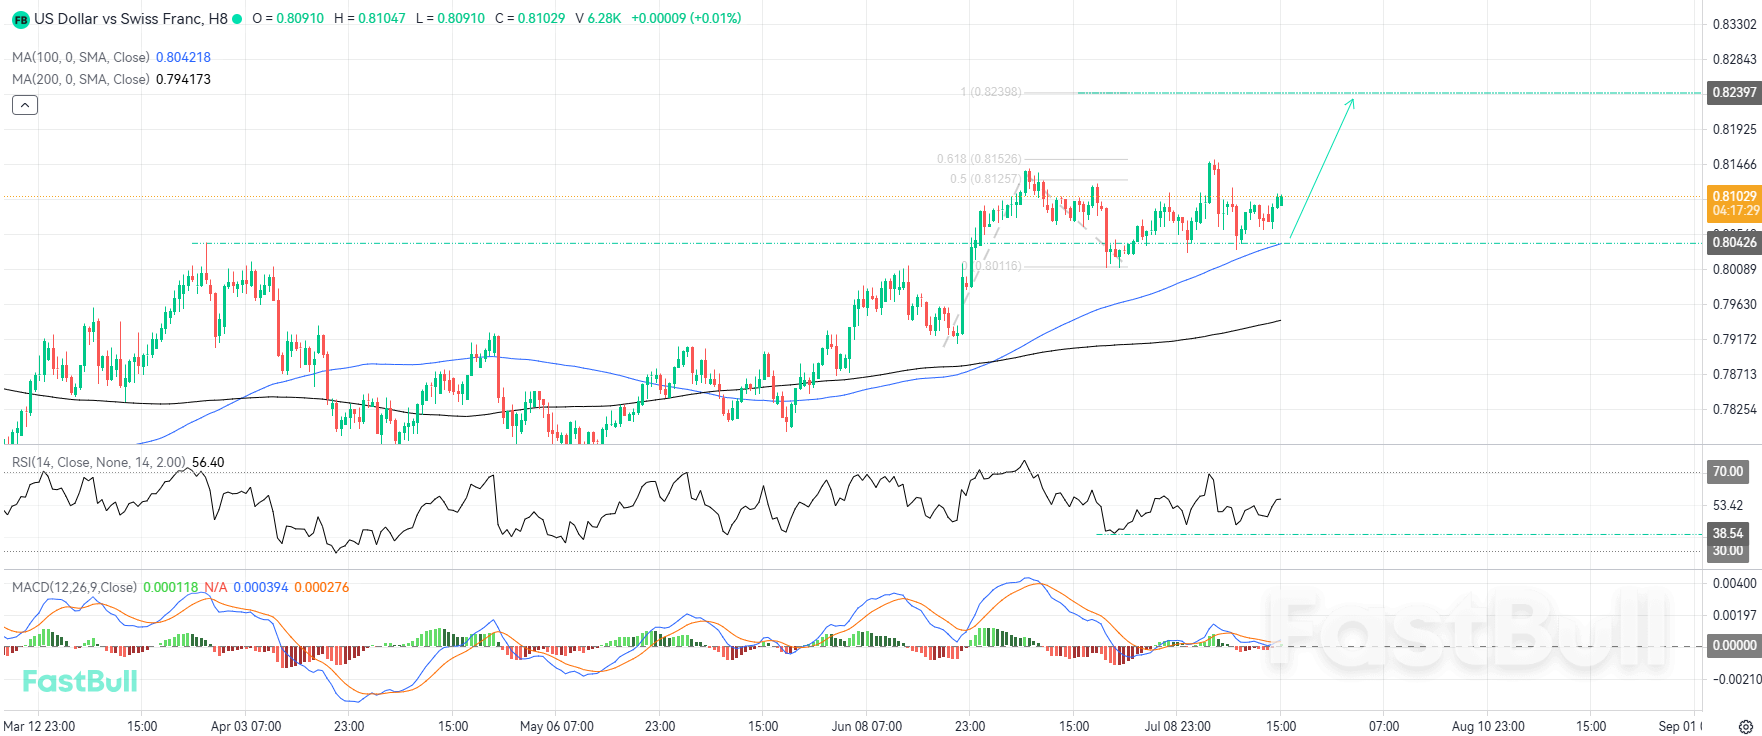1762x736 pixels.
Task: Click the MACD value 0.000118
Action: [171, 587]
